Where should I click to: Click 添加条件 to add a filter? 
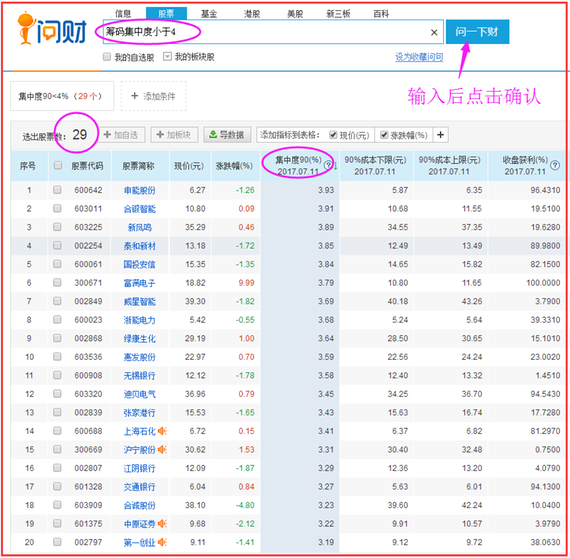pos(153,96)
